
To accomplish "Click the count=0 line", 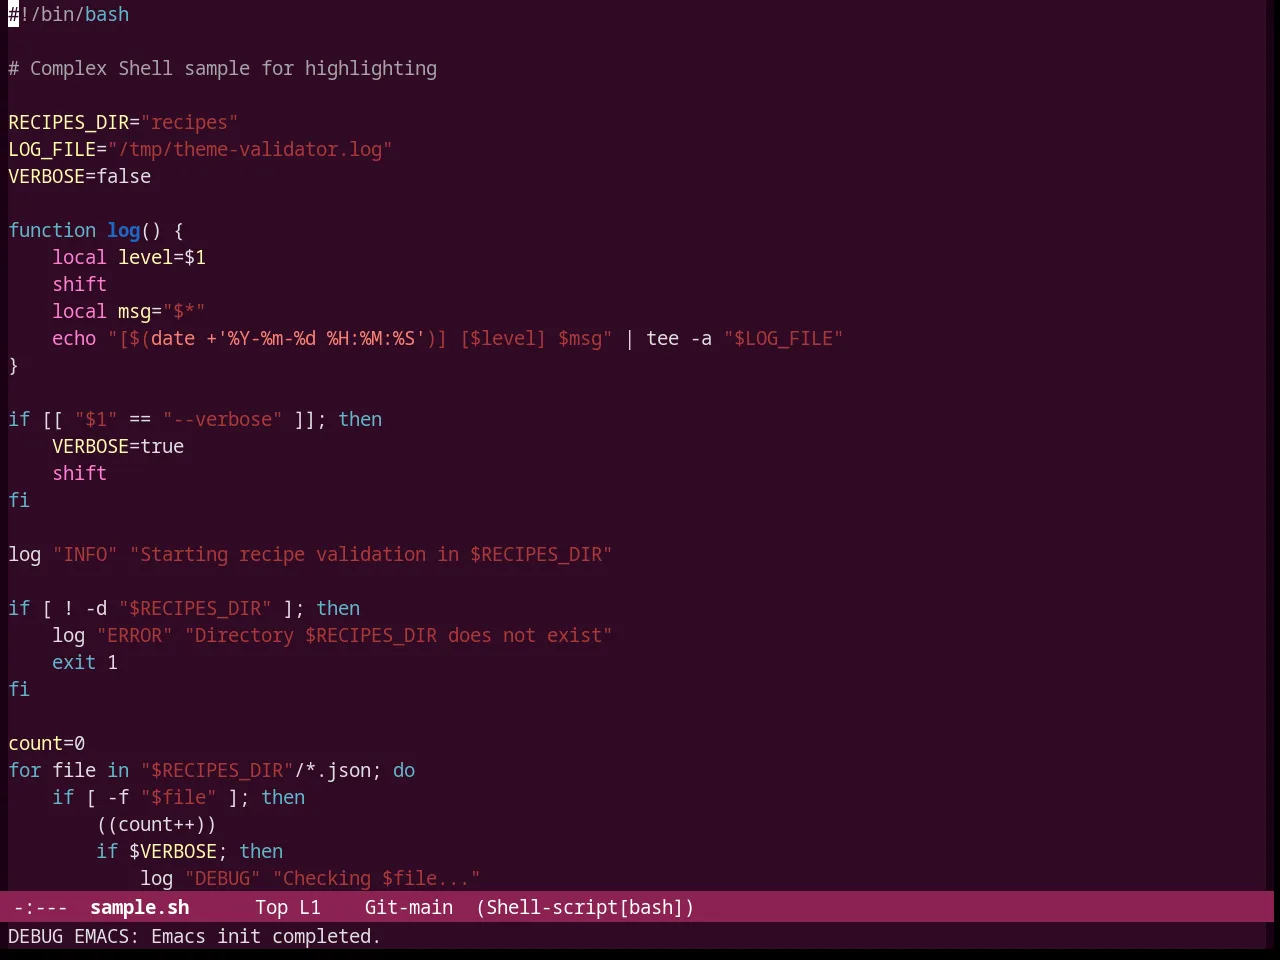I will point(47,743).
